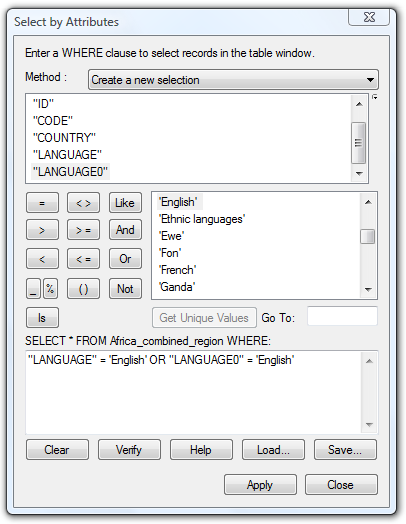This screenshot has width=406, height=524.
Task: Clear the query expression
Action: (x=57, y=450)
